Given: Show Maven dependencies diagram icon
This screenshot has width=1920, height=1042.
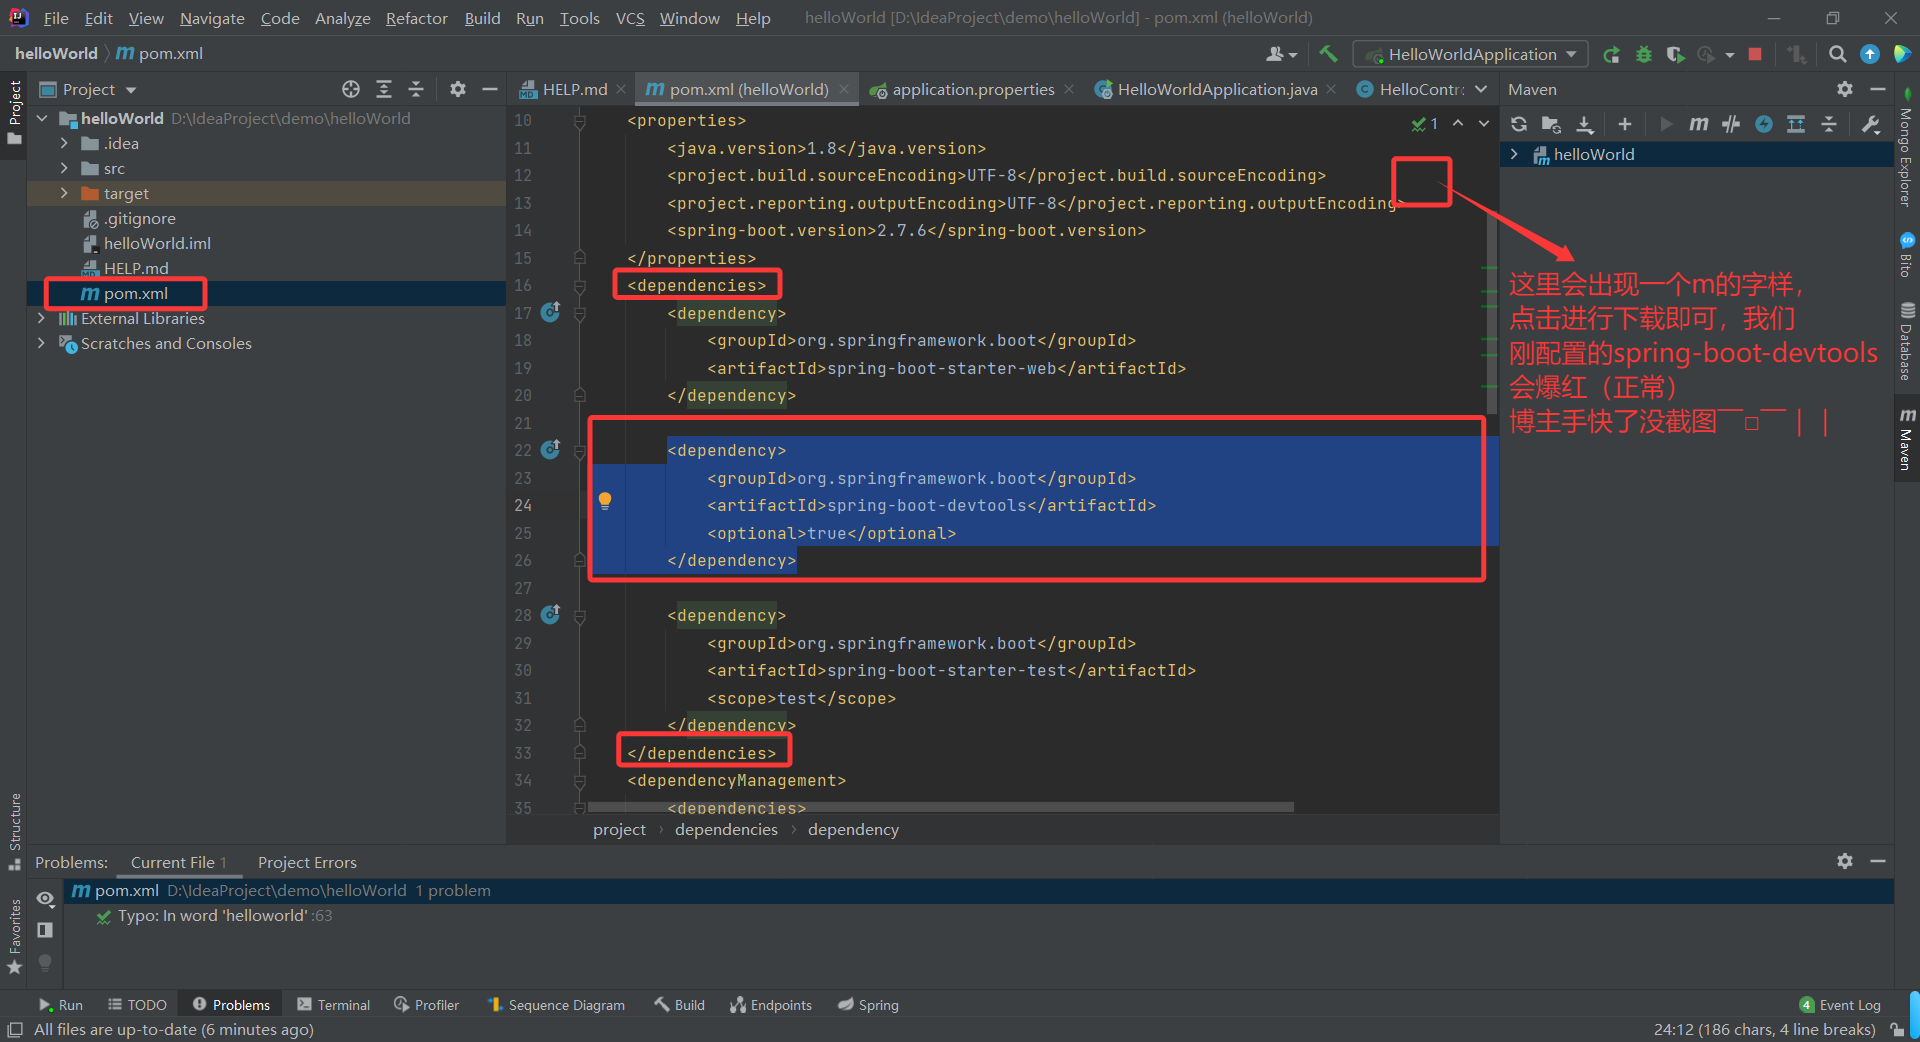Looking at the screenshot, I should coord(1796,124).
